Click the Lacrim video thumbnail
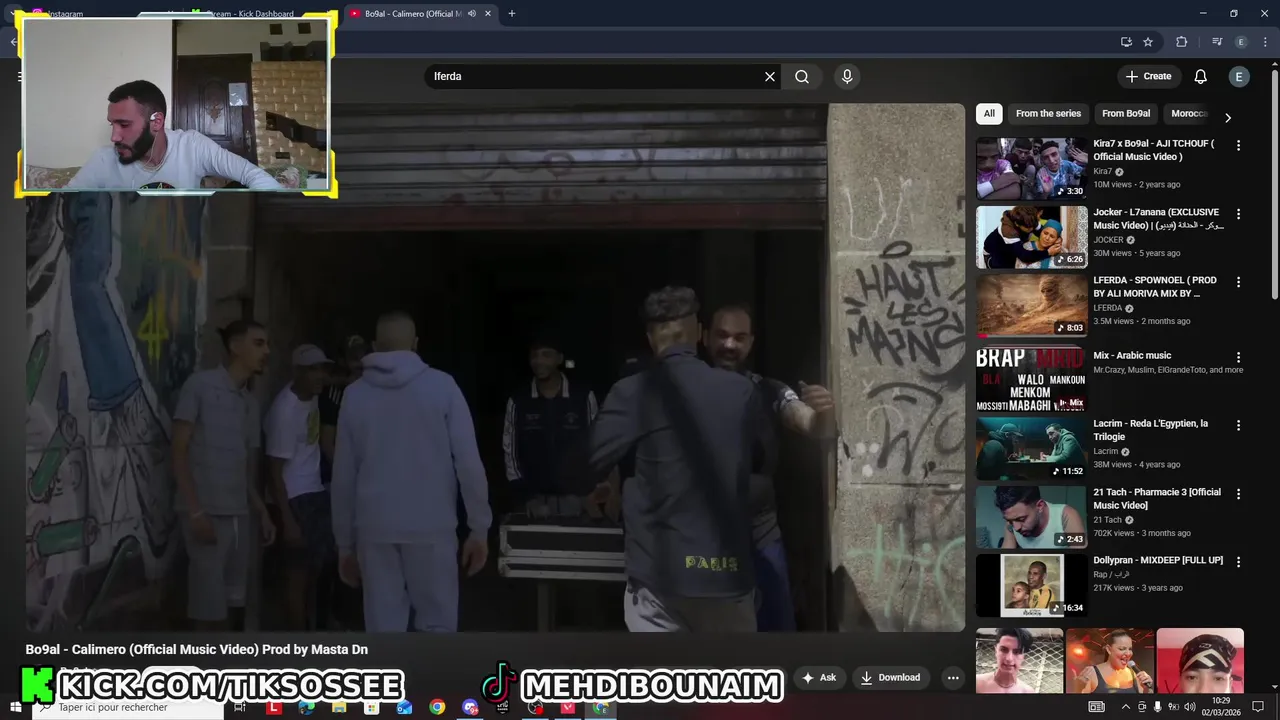The image size is (1280, 720). 1031,448
